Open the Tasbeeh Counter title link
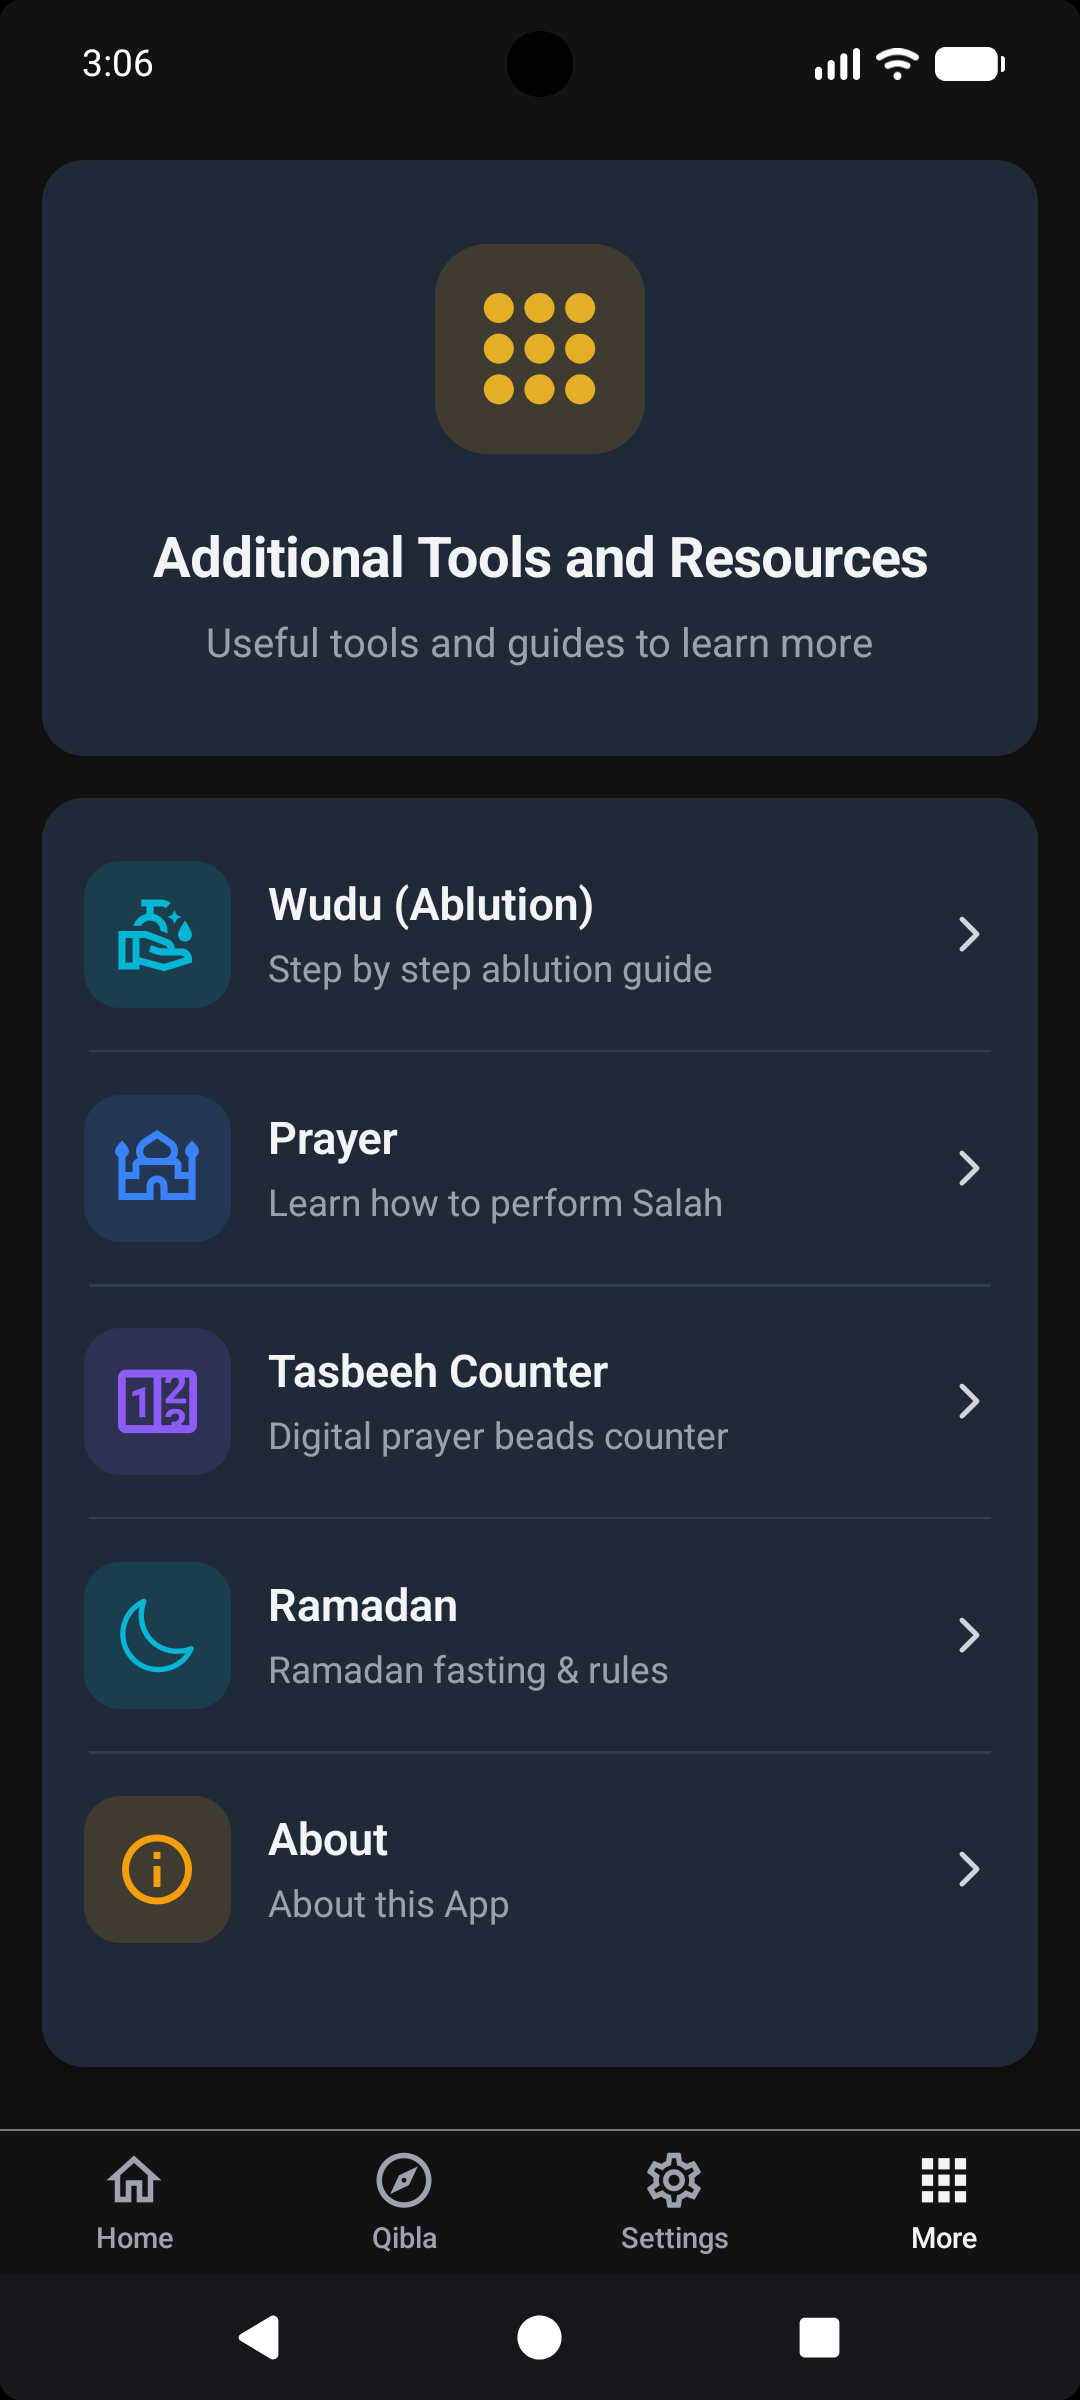 pos(438,1372)
